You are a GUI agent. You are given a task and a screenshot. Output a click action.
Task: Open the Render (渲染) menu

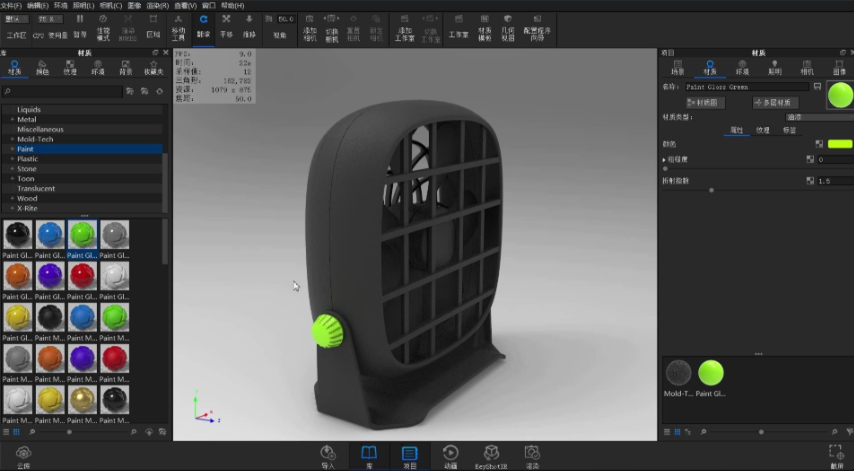click(157, 5)
